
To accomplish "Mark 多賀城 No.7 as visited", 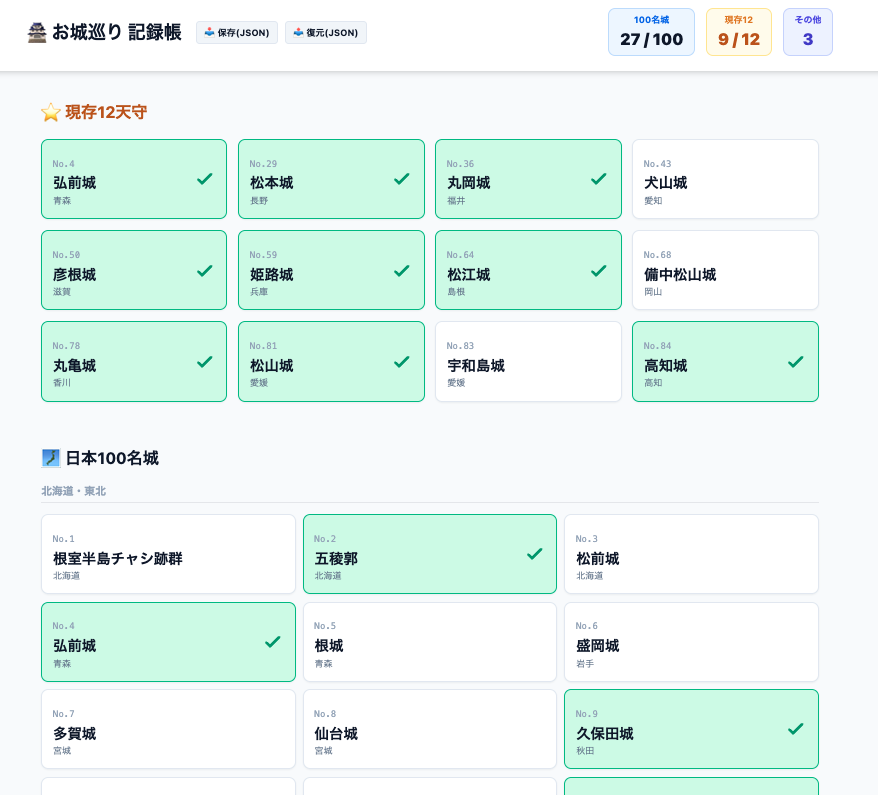I will click(x=168, y=729).
